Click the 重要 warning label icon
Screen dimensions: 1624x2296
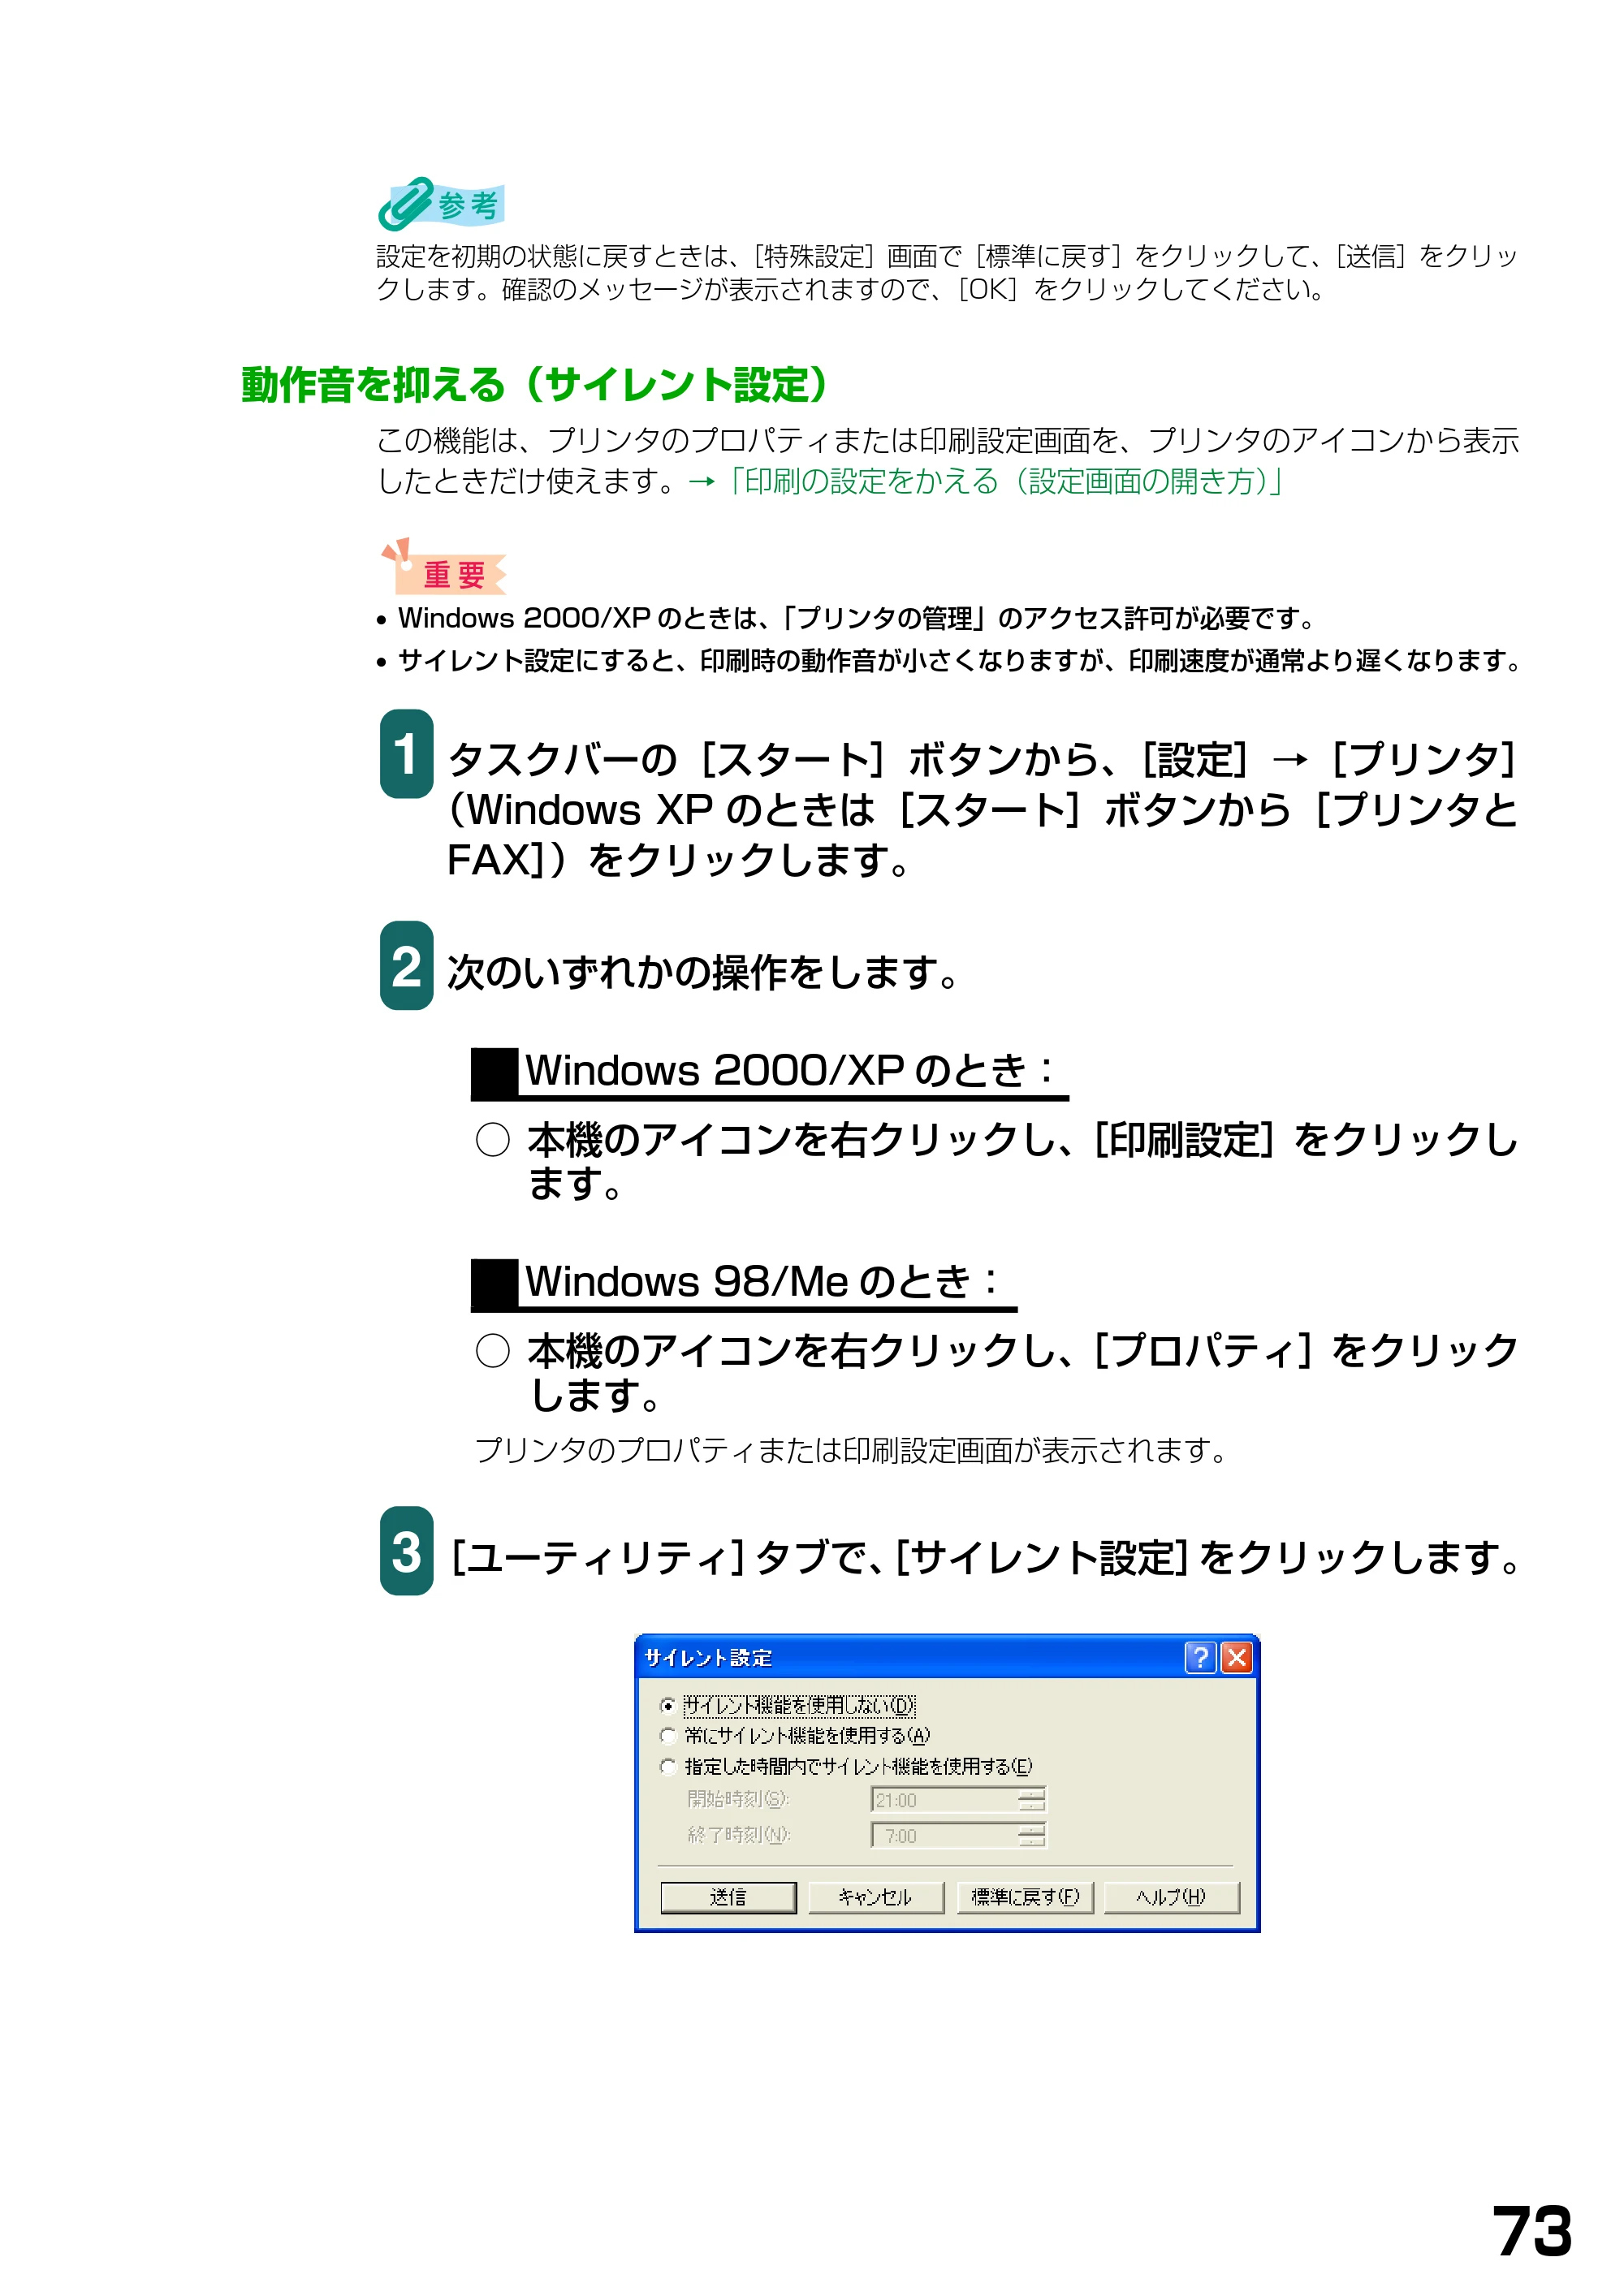[x=443, y=567]
